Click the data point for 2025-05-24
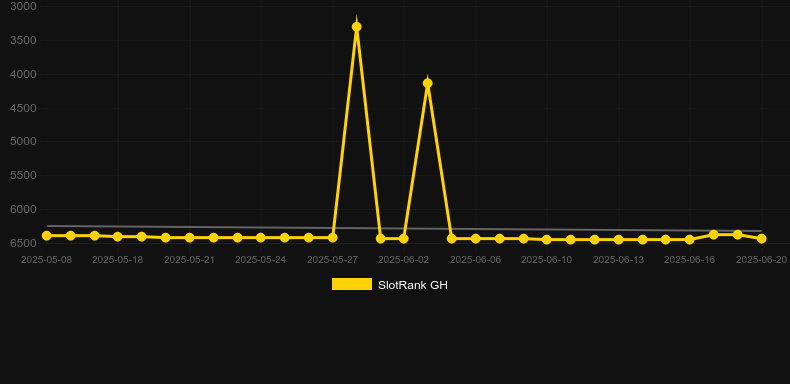 coord(260,237)
